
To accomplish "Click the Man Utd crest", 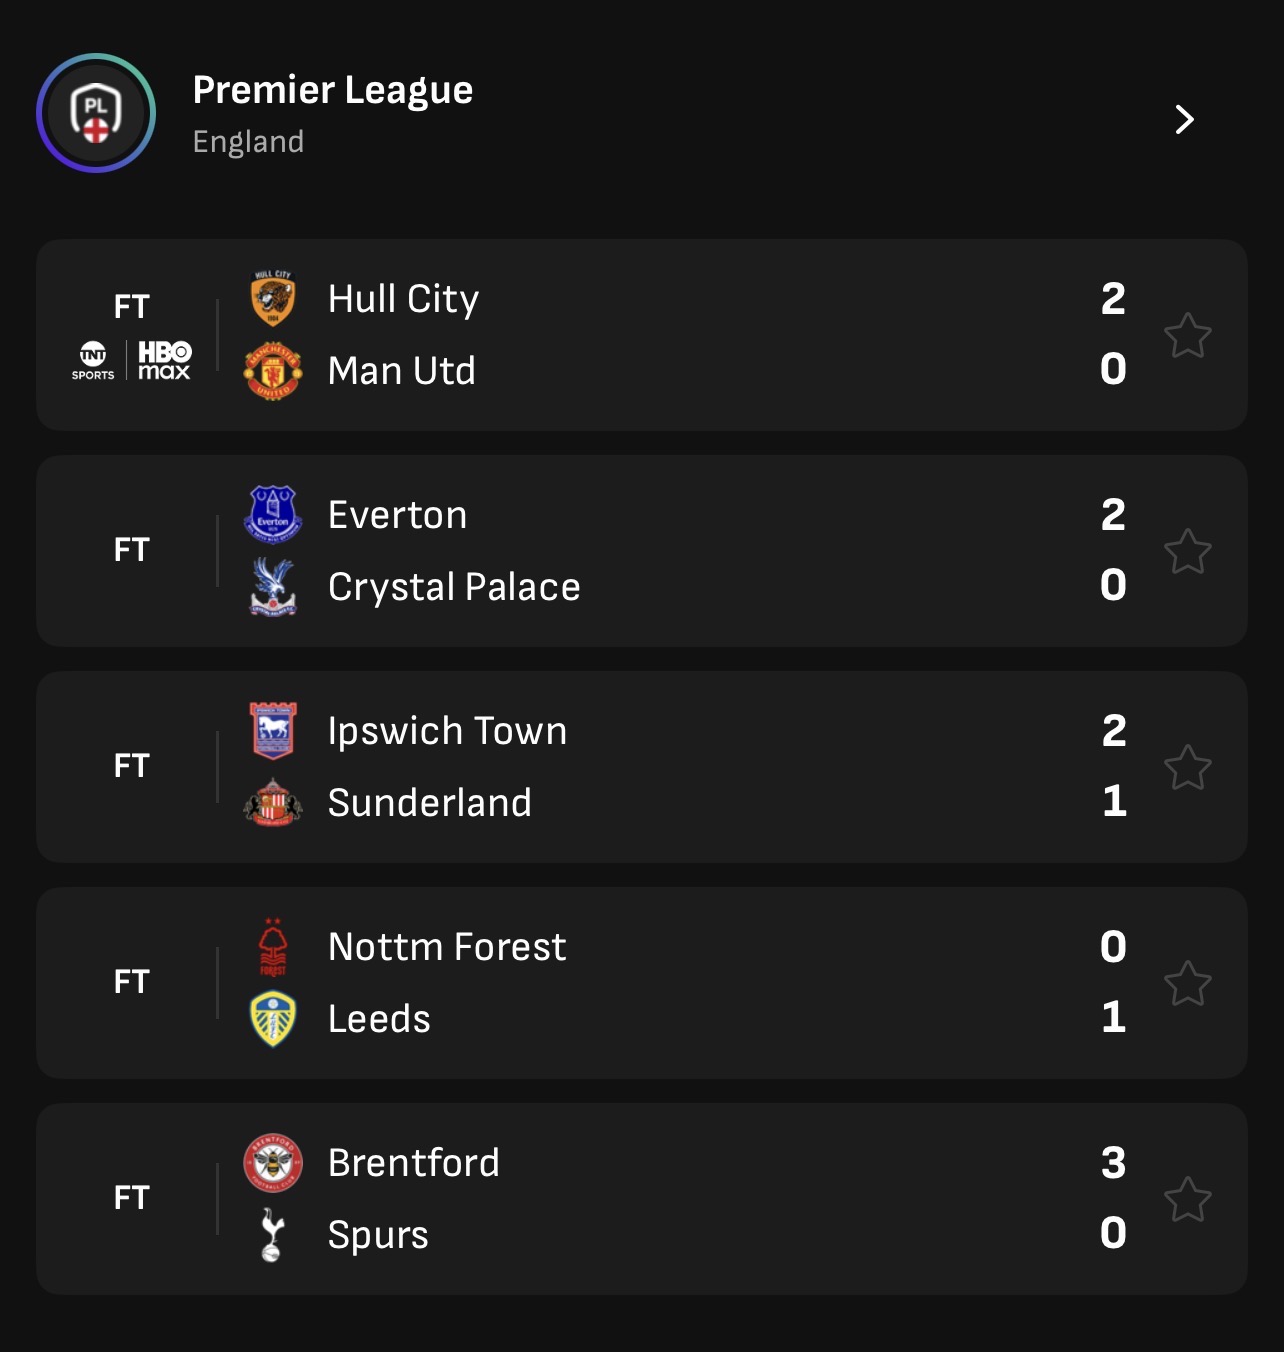I will click(273, 371).
